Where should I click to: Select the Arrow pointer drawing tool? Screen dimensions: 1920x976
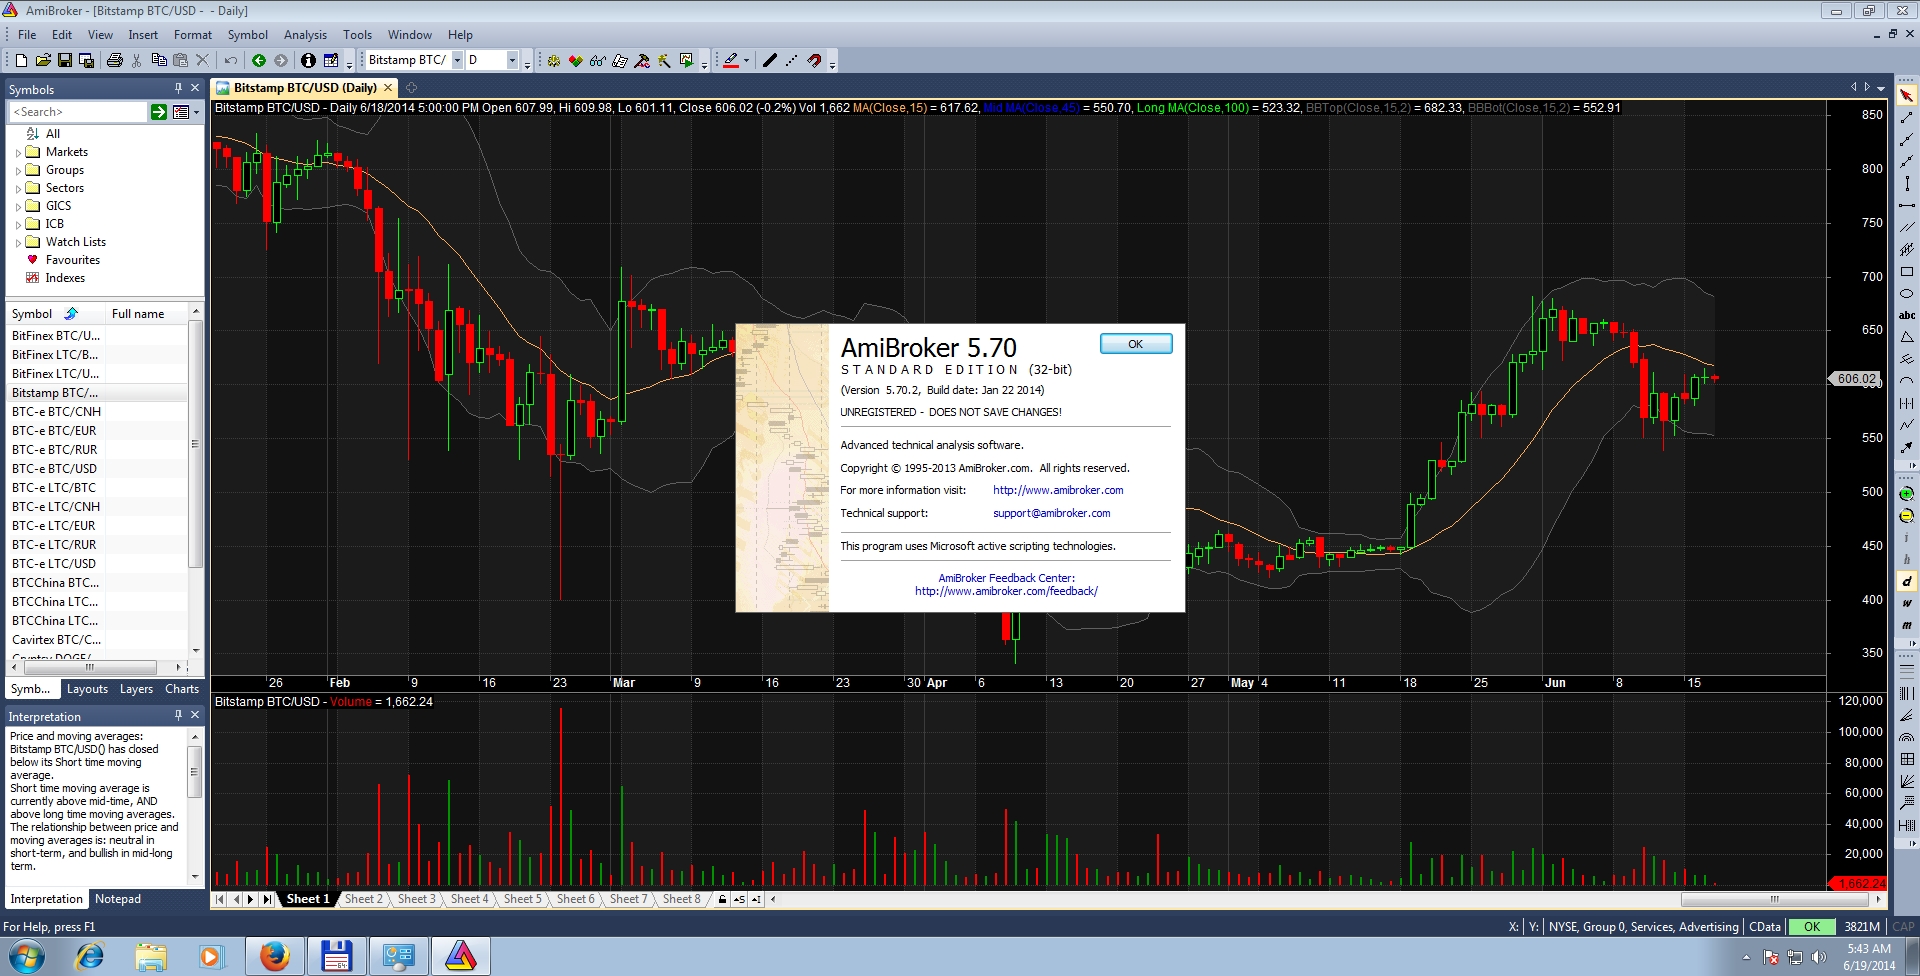[1907, 95]
